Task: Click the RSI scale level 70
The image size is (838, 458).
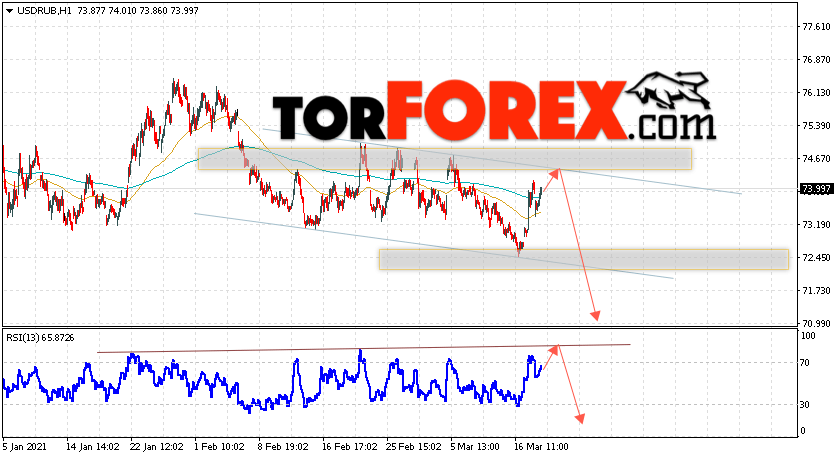Action: click(806, 363)
